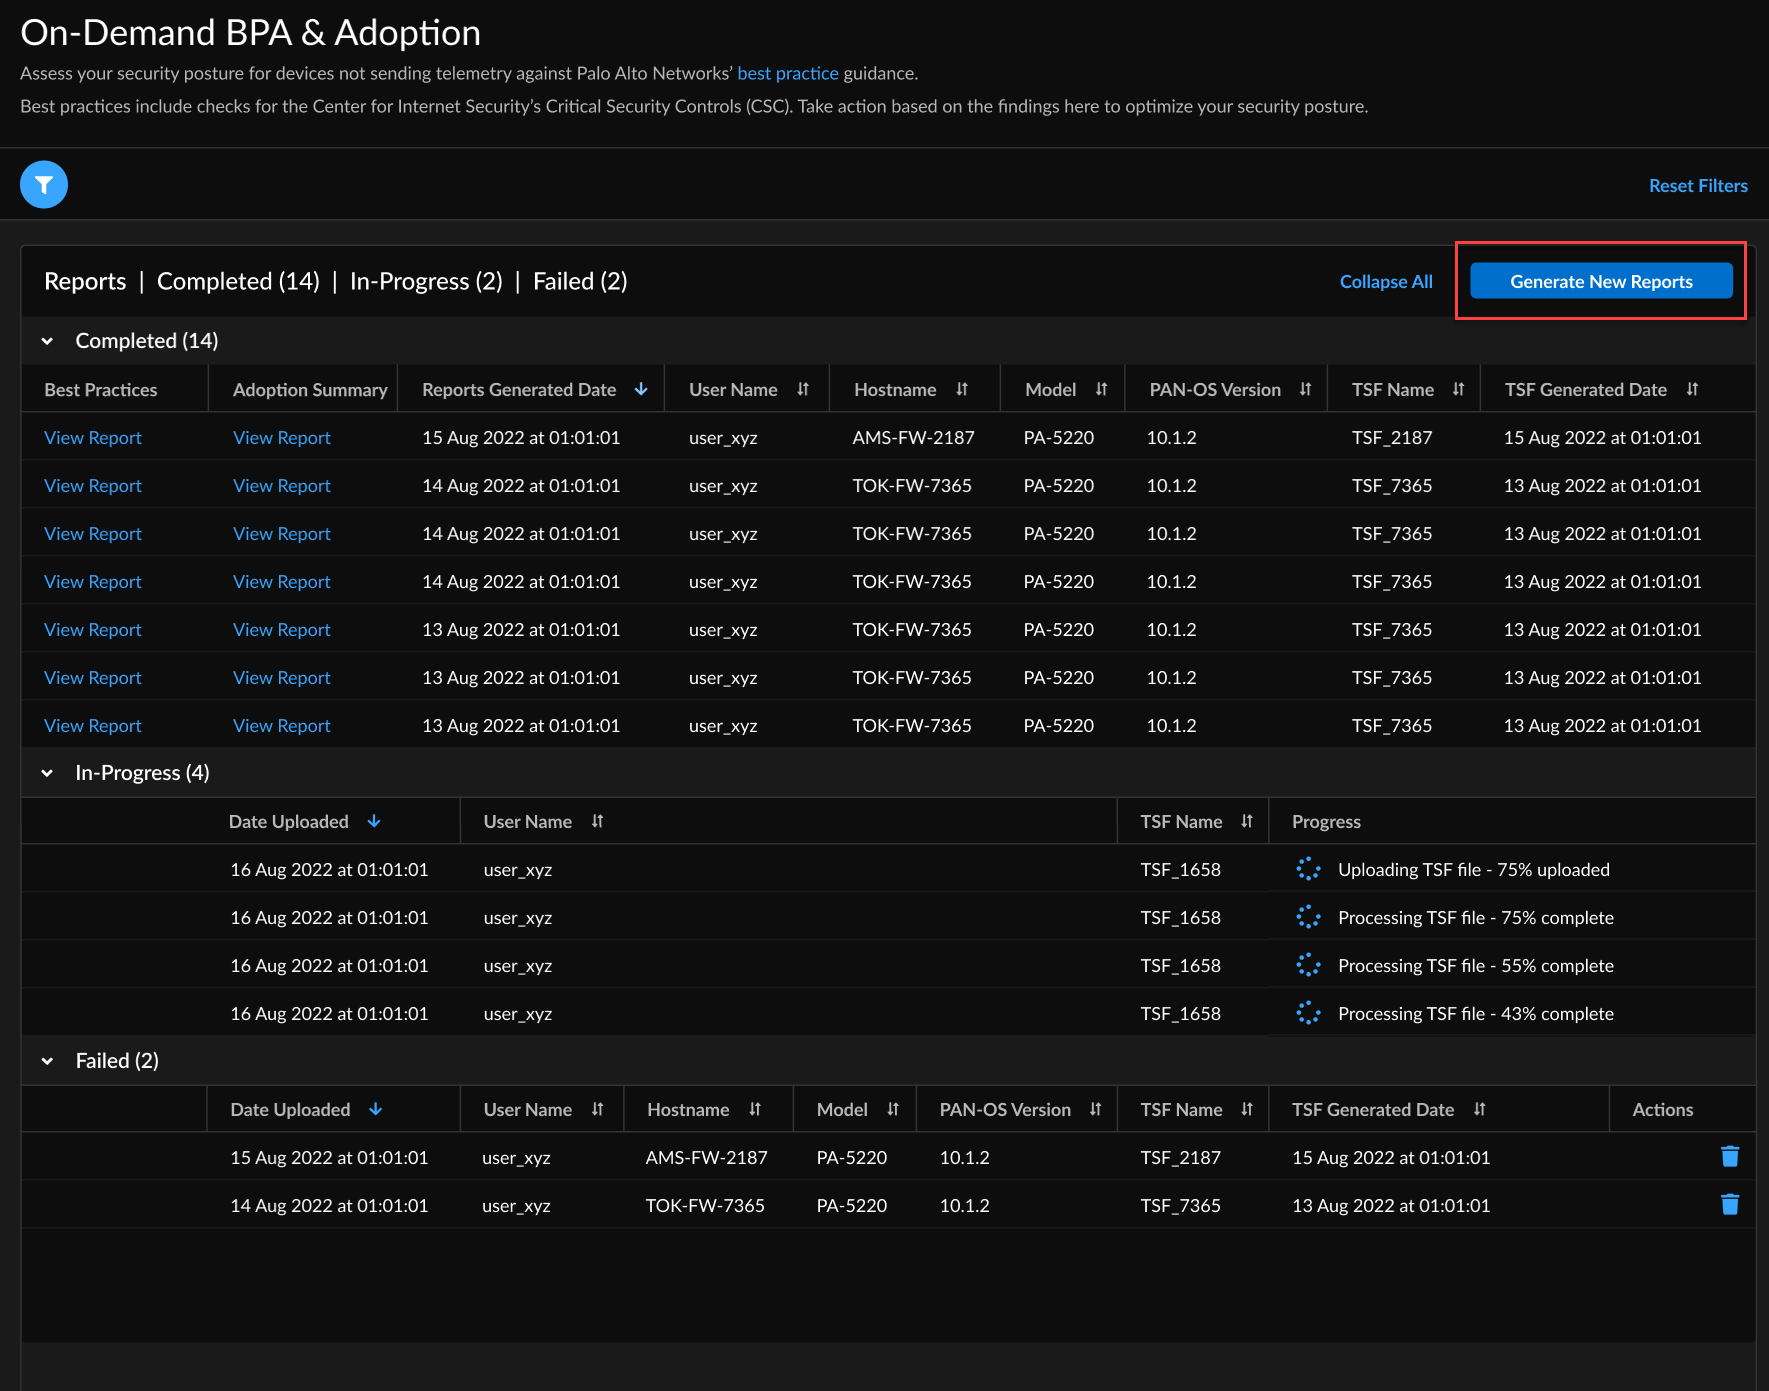Sort In-Progress table by Date Uploaded
Screen dimensions: 1769x1391
click(374, 822)
